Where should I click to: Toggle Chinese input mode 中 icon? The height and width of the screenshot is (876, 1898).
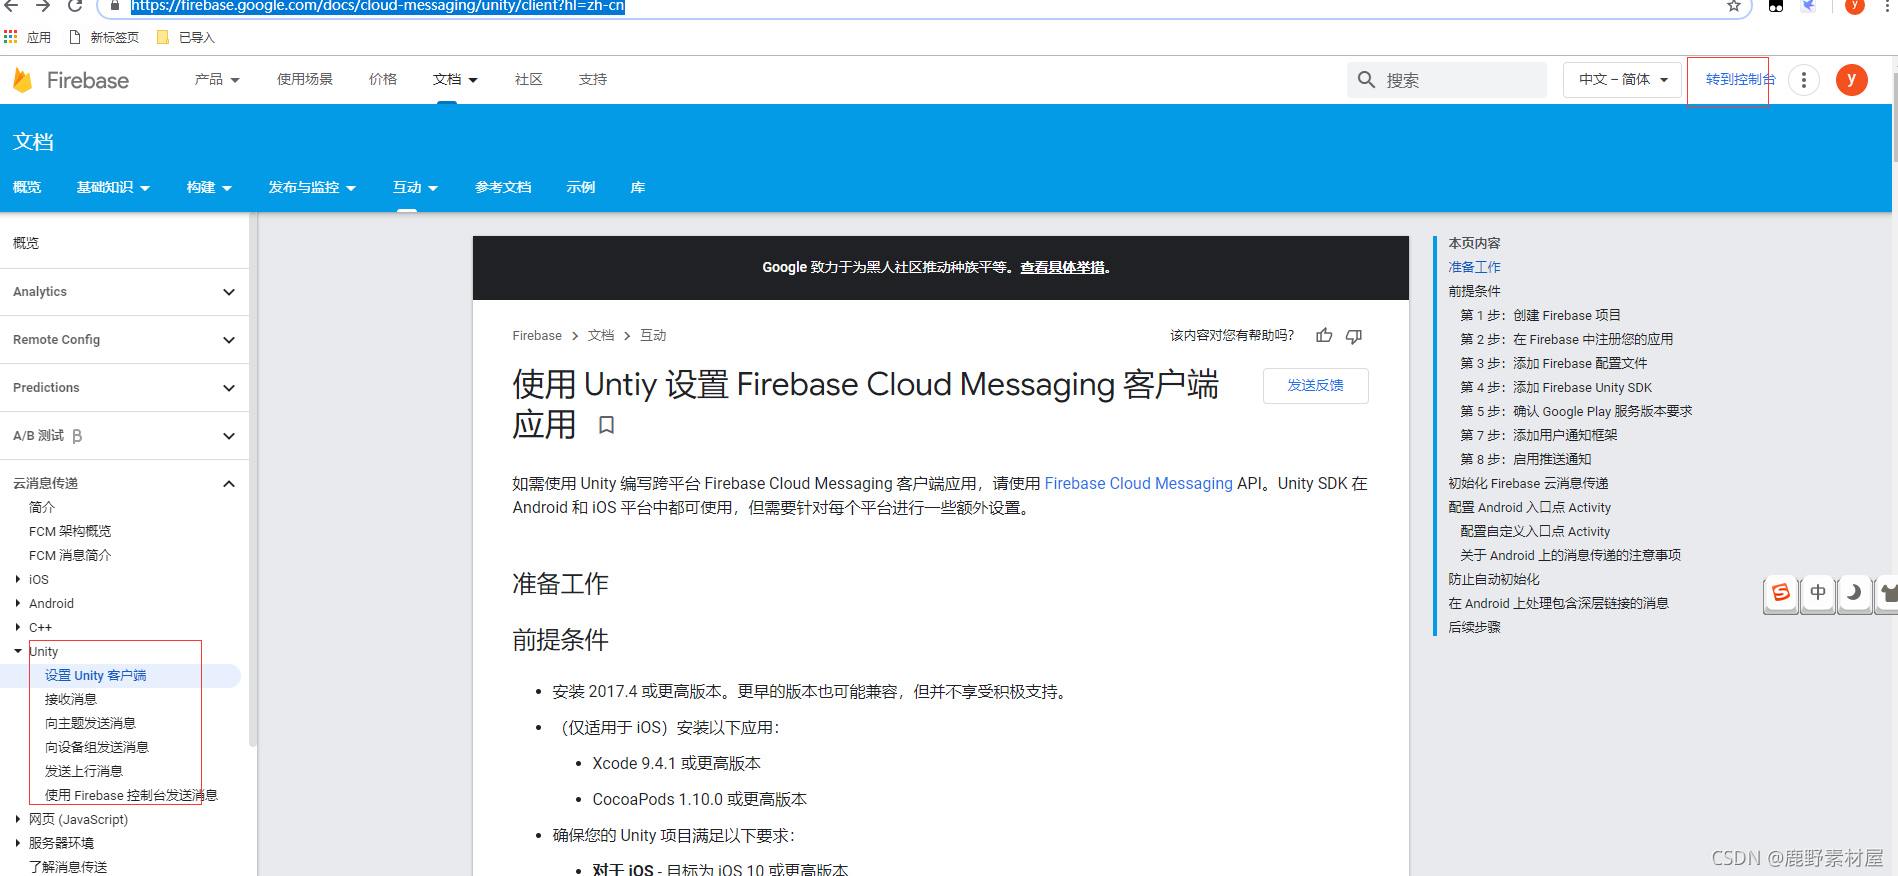(x=1818, y=593)
